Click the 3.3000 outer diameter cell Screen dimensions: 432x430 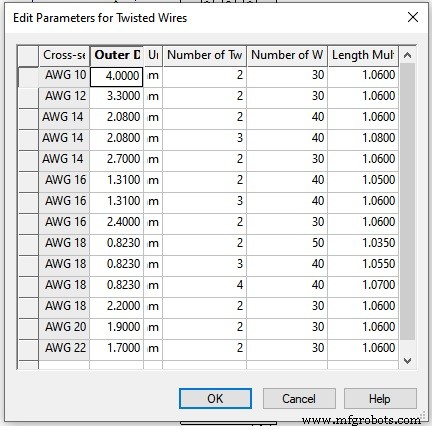click(x=116, y=97)
